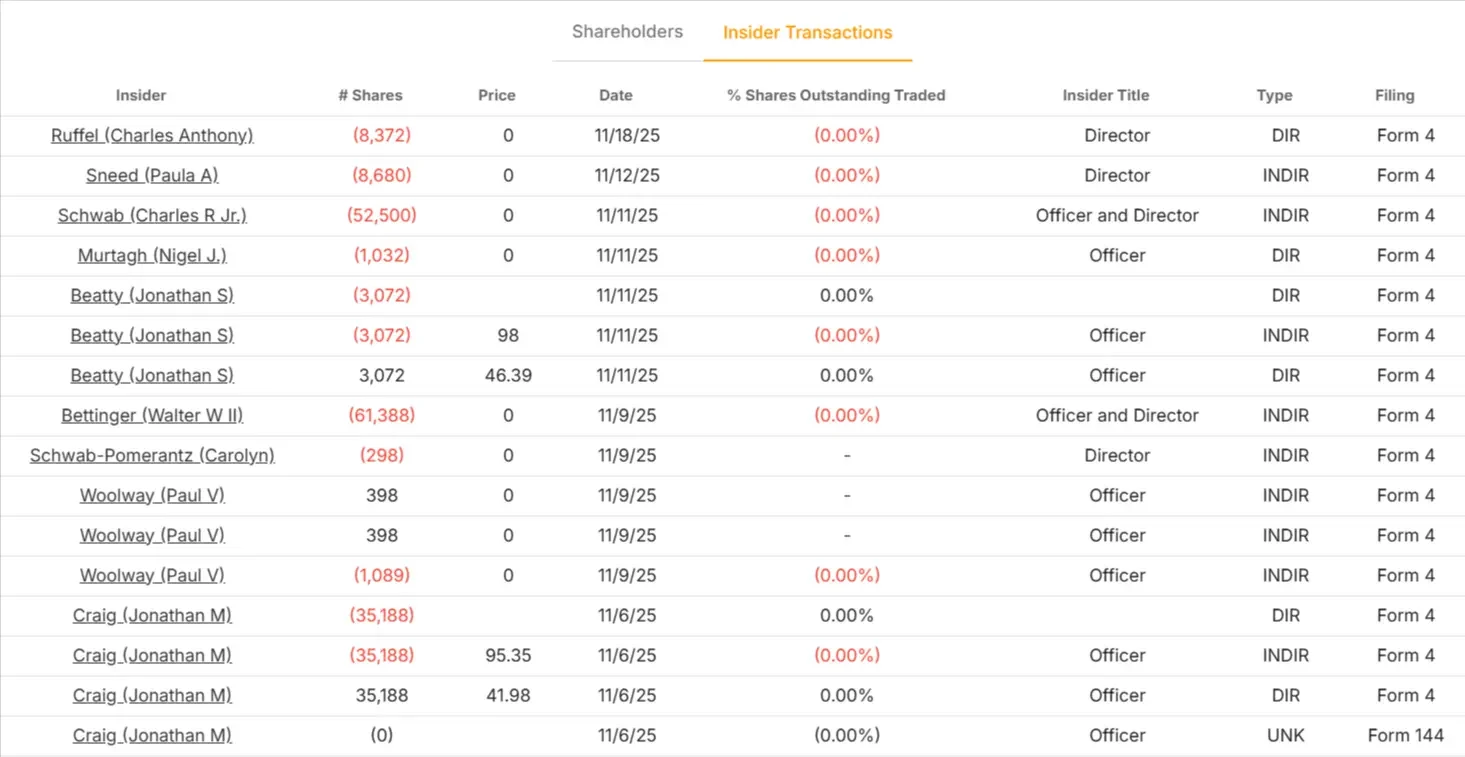Image resolution: width=1465 pixels, height=757 pixels.
Task: Click the UNK type cell
Action: pos(1286,735)
